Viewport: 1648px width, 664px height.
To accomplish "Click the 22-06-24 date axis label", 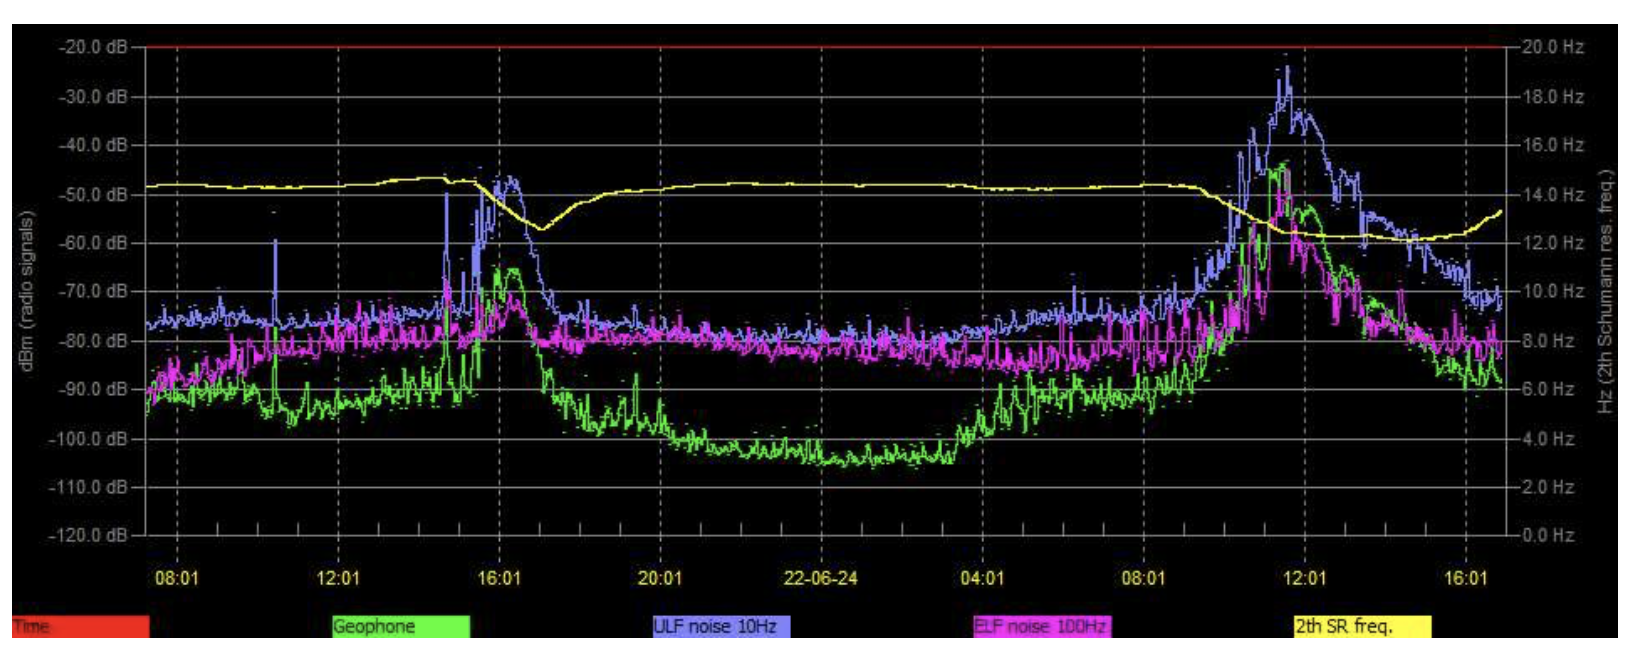I will tap(821, 578).
